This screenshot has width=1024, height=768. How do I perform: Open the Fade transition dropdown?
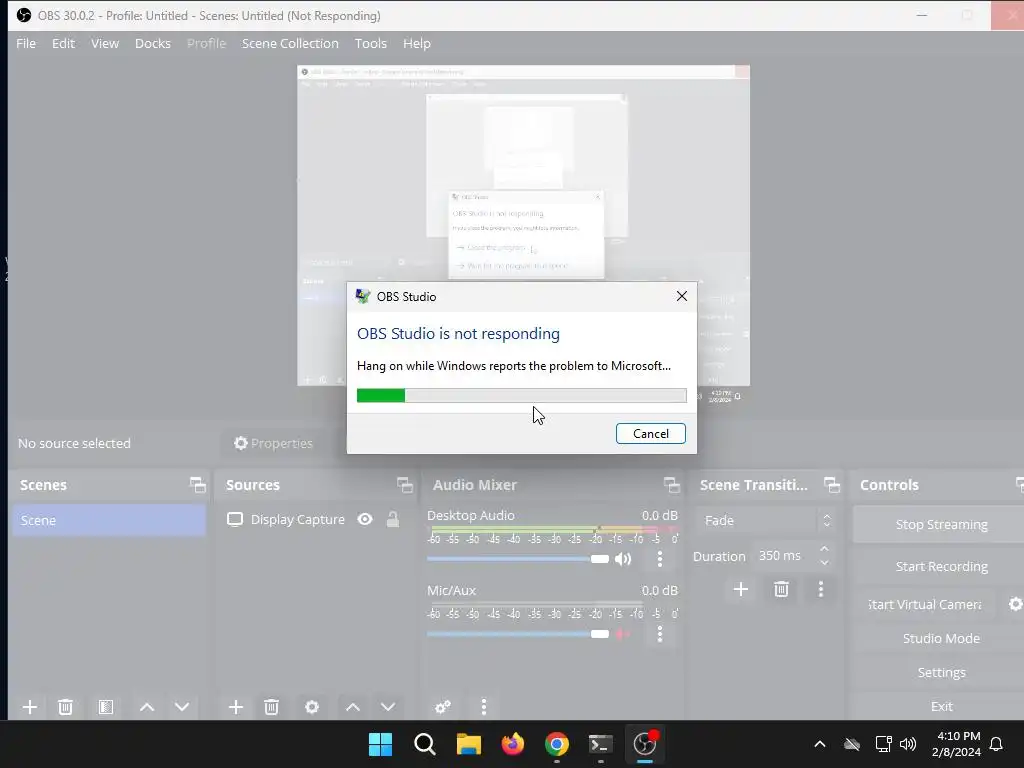pos(766,520)
